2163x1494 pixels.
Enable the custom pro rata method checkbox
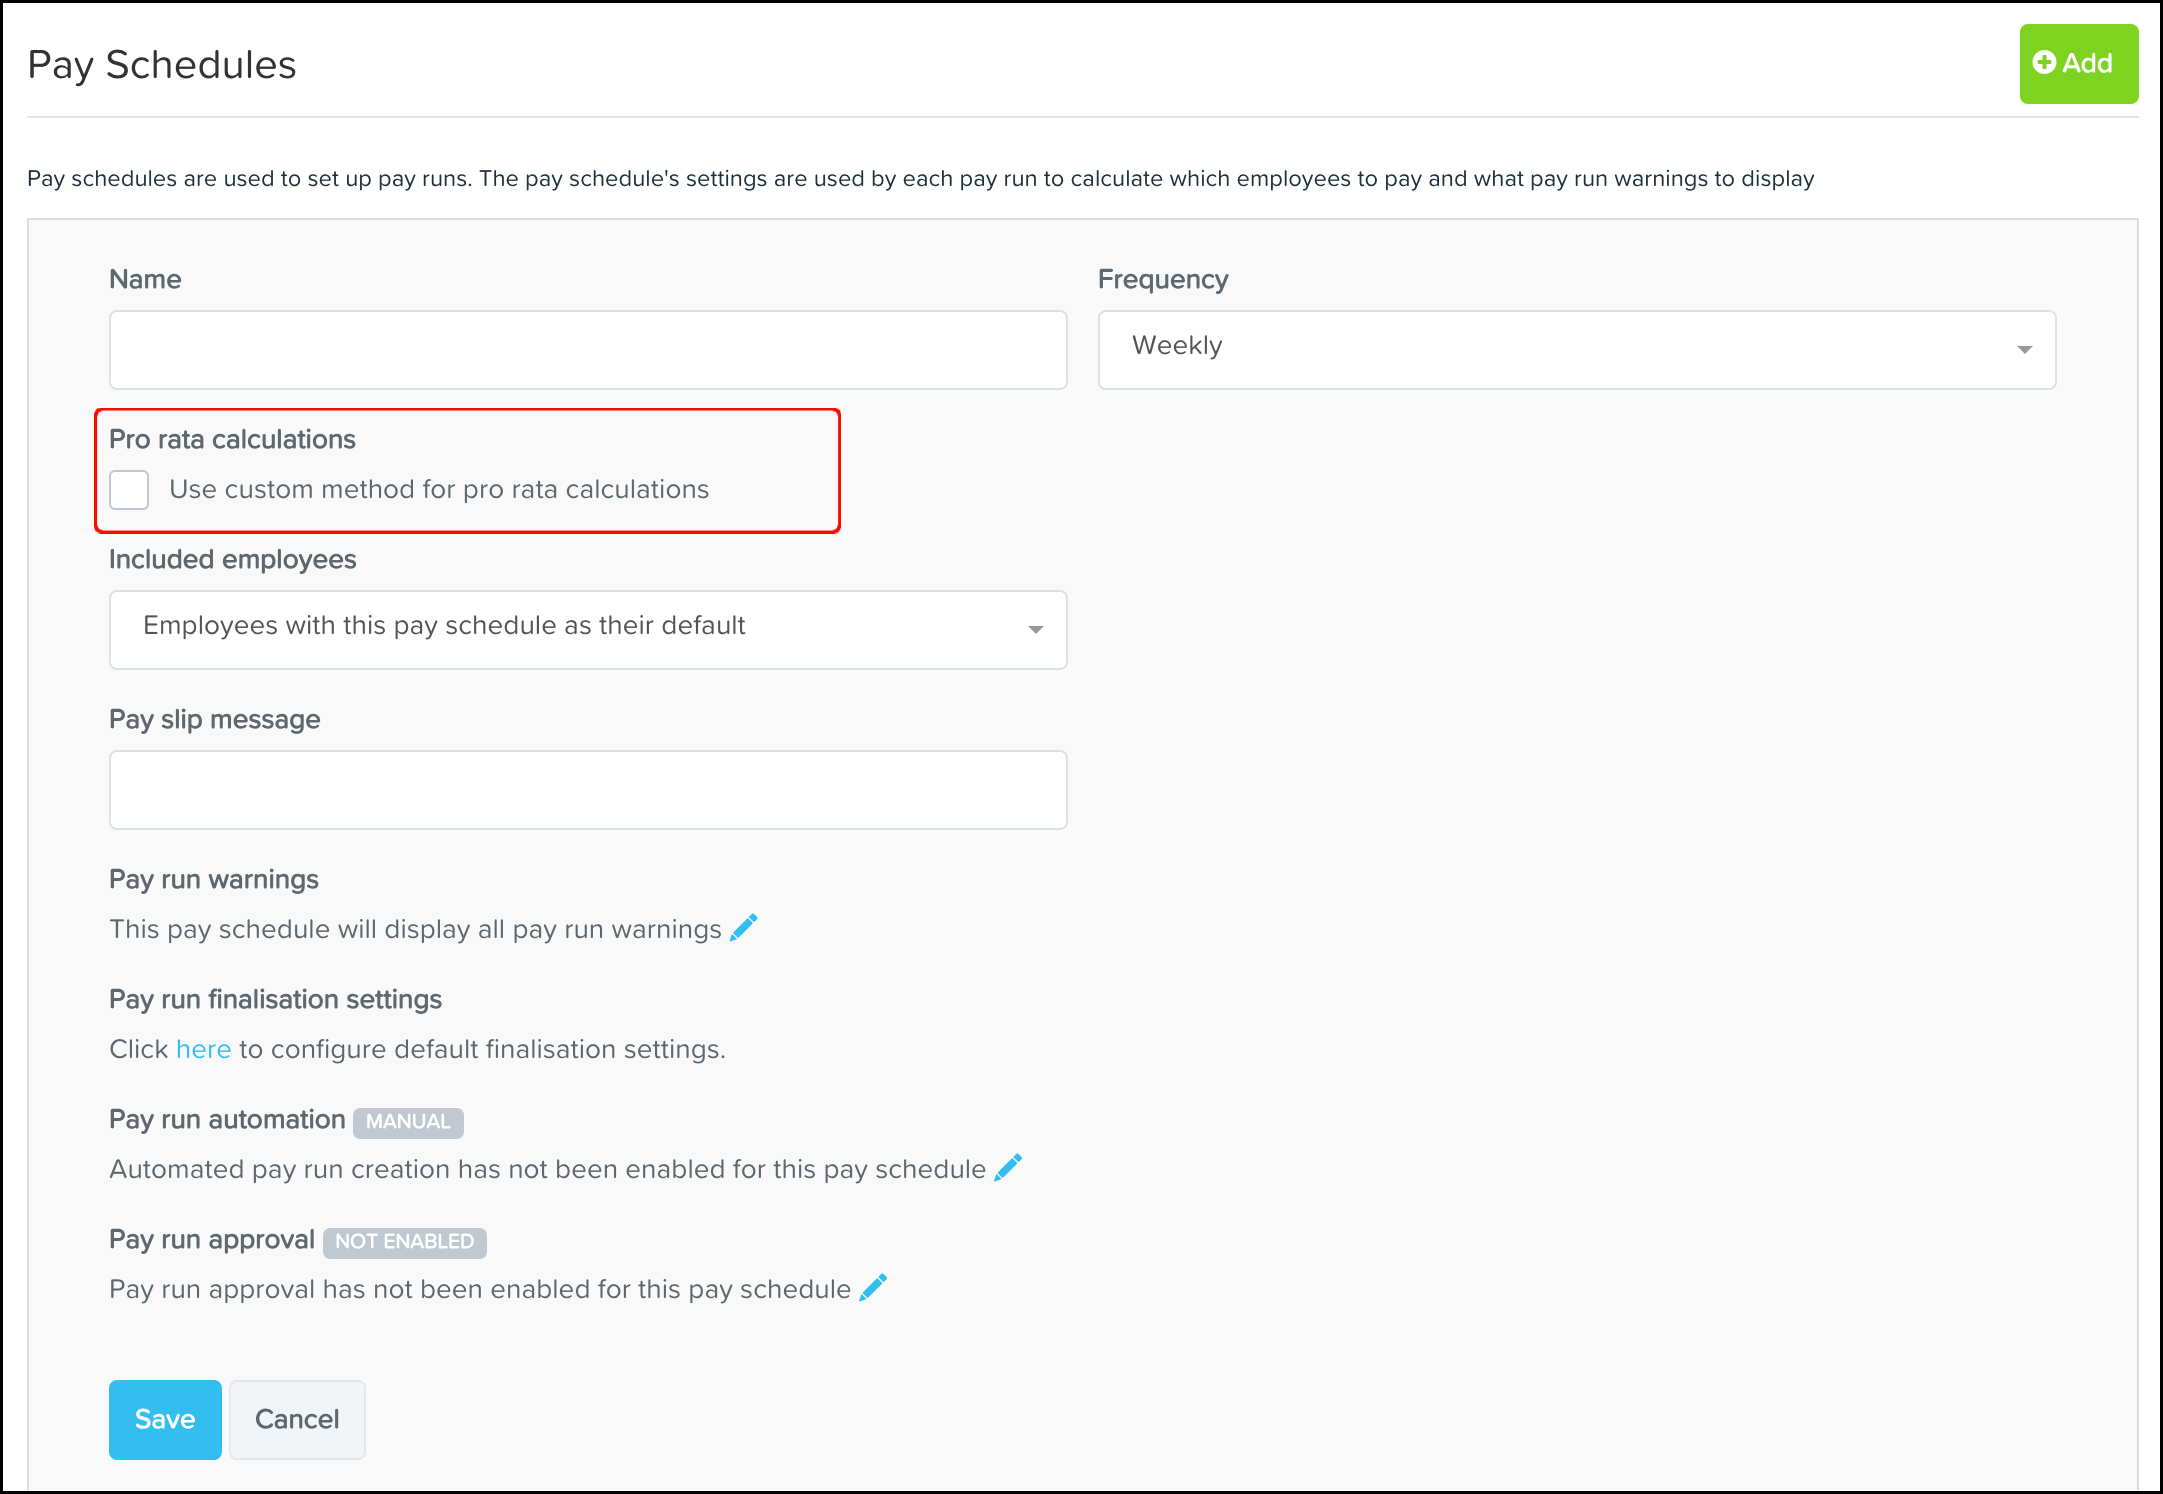coord(129,490)
